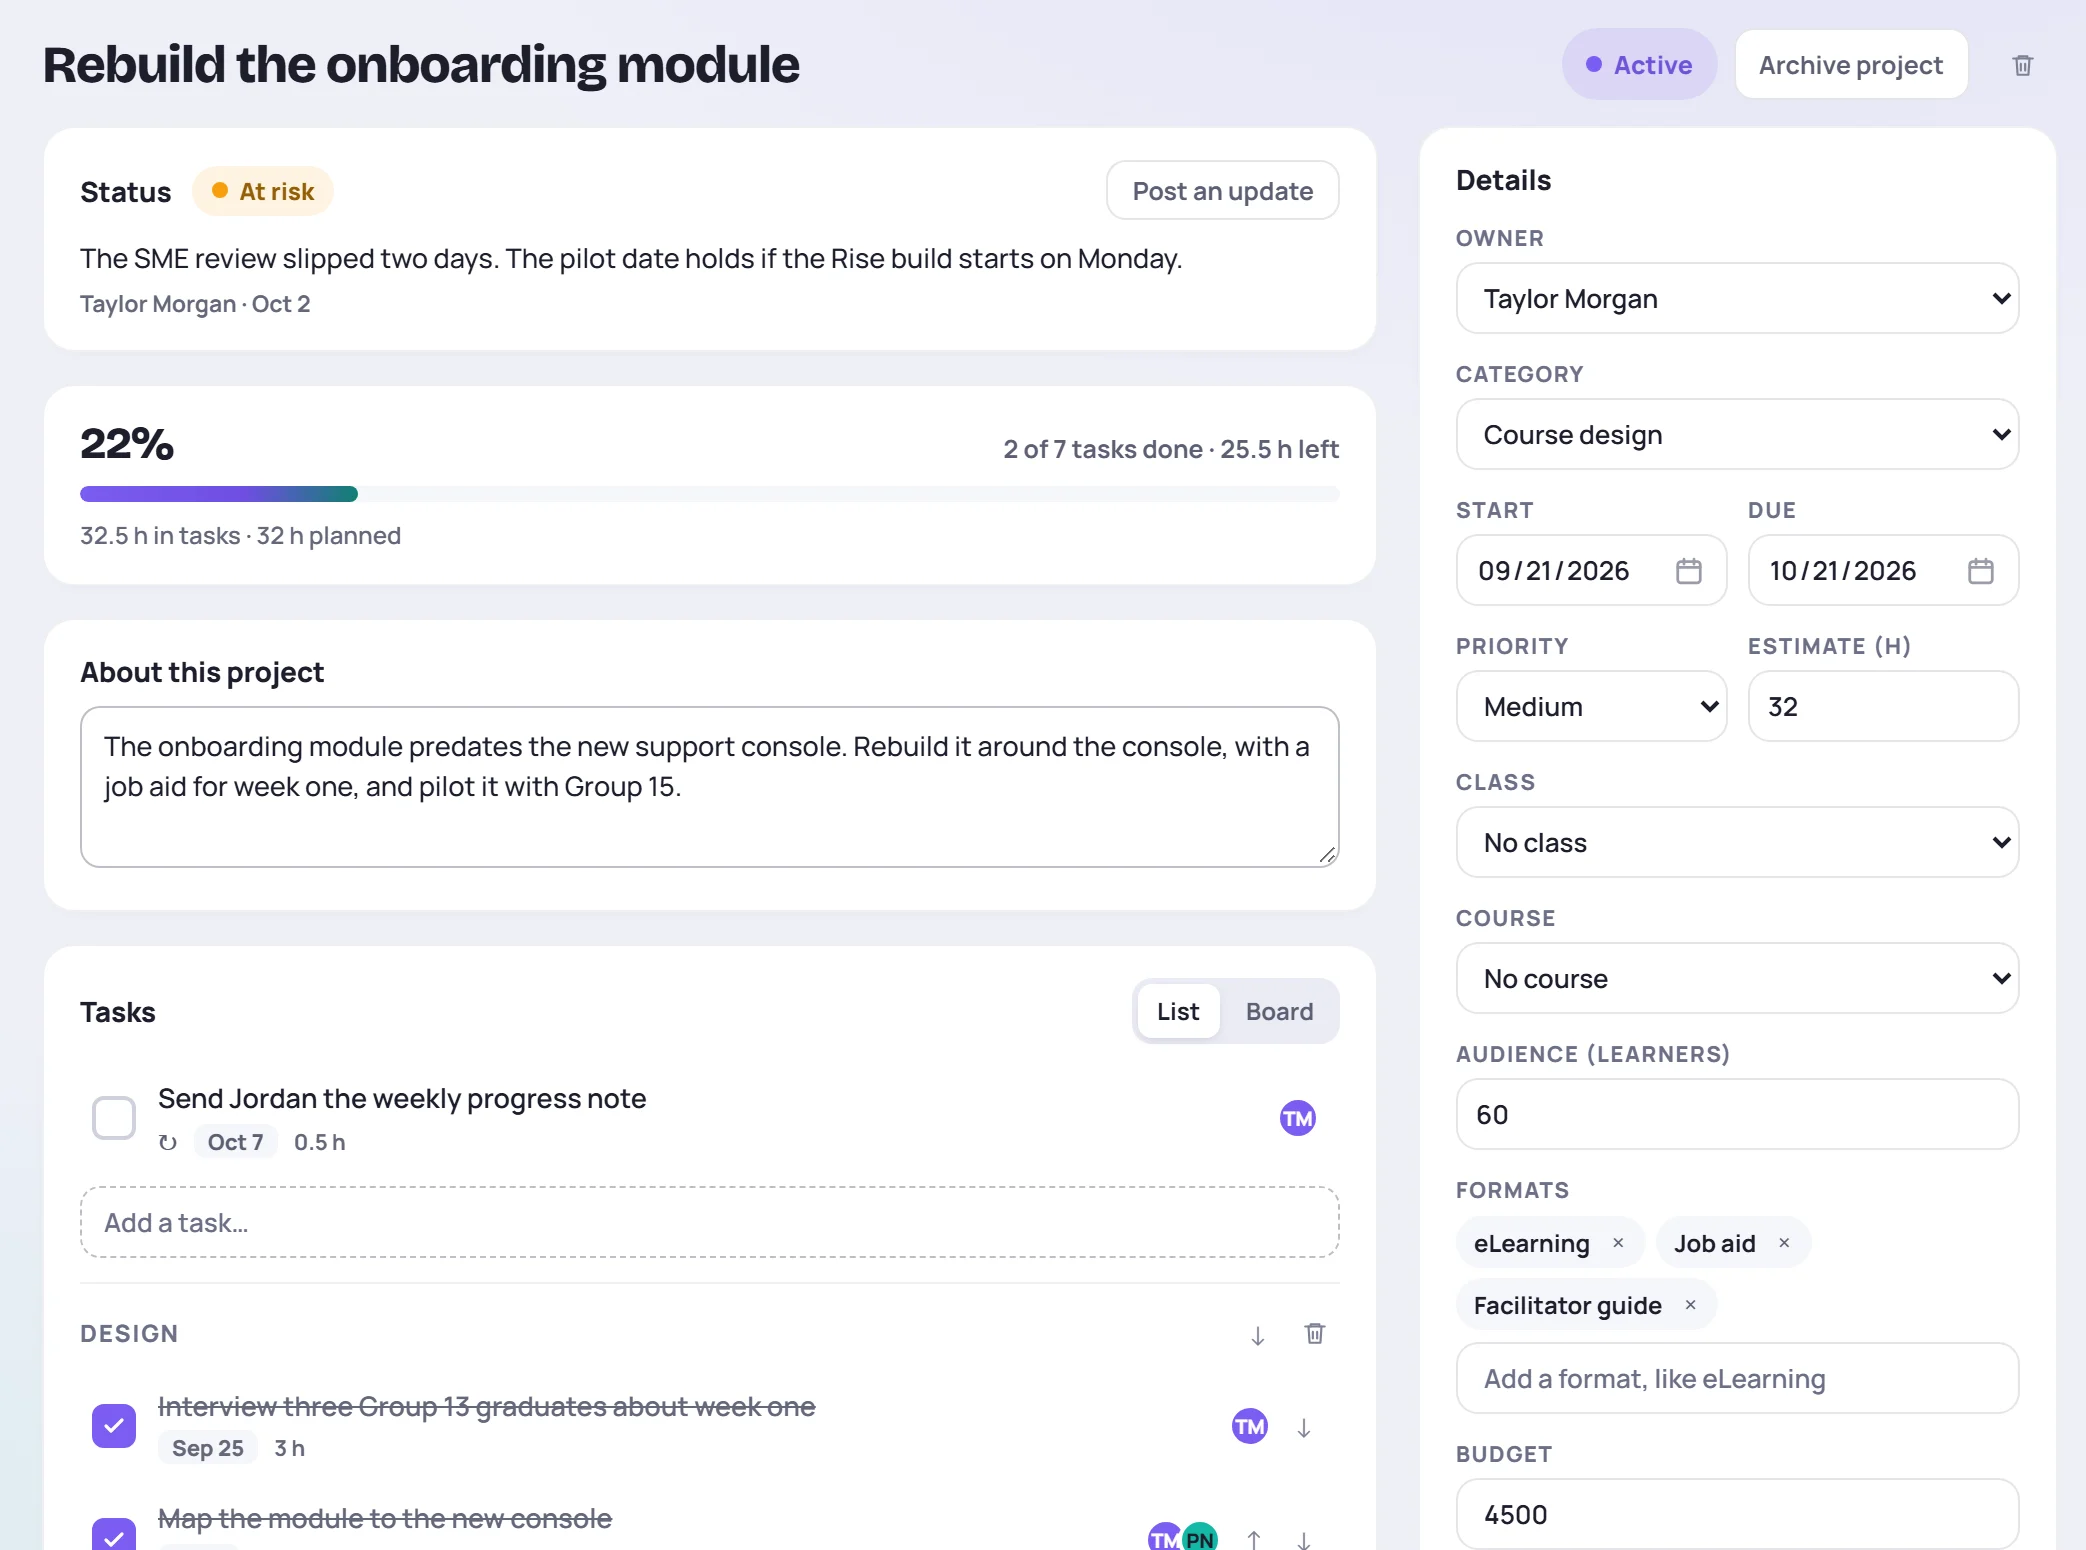Click the recurring icon on the weekly progress note task

pos(168,1142)
